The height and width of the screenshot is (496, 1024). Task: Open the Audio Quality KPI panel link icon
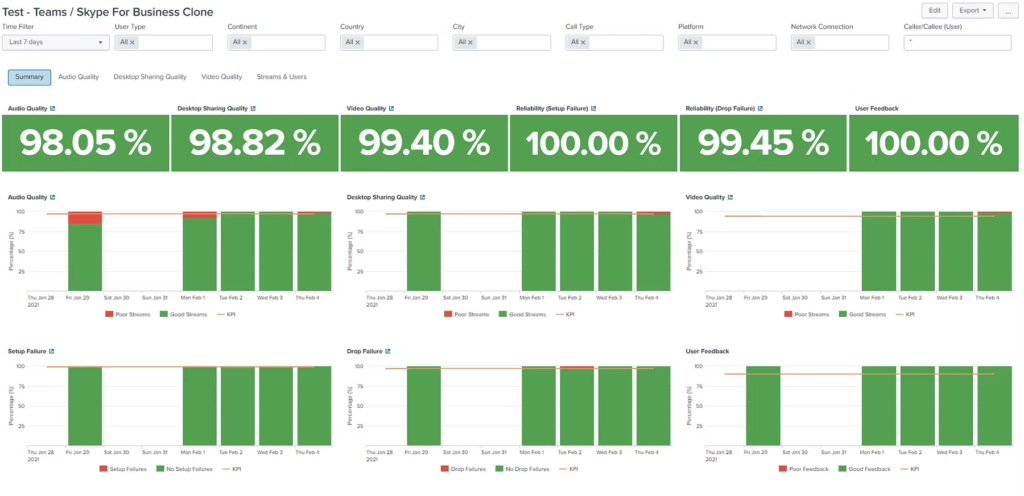point(53,108)
